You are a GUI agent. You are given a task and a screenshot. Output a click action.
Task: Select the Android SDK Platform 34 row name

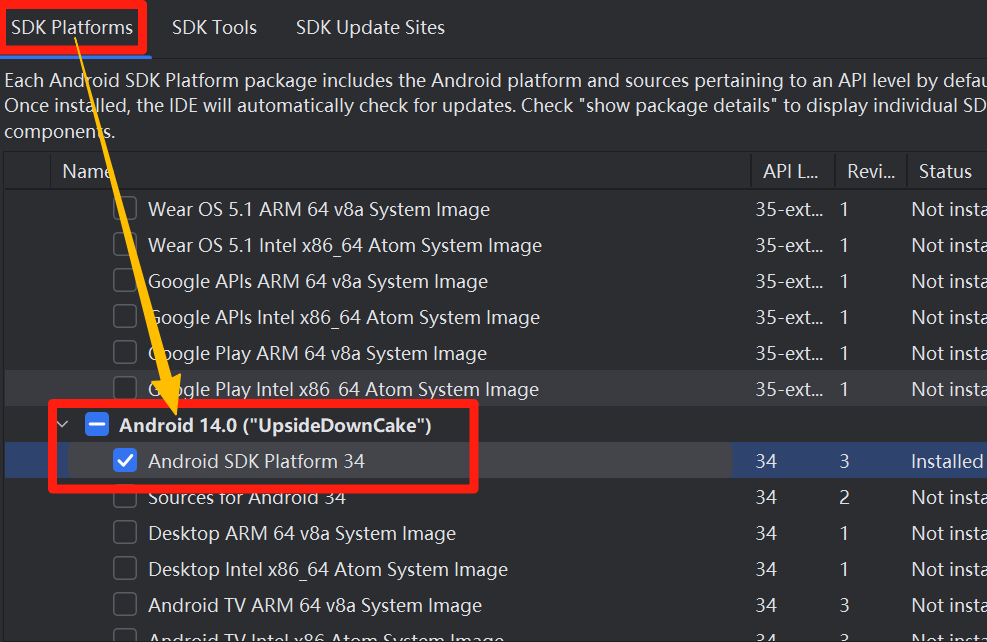[x=256, y=461]
